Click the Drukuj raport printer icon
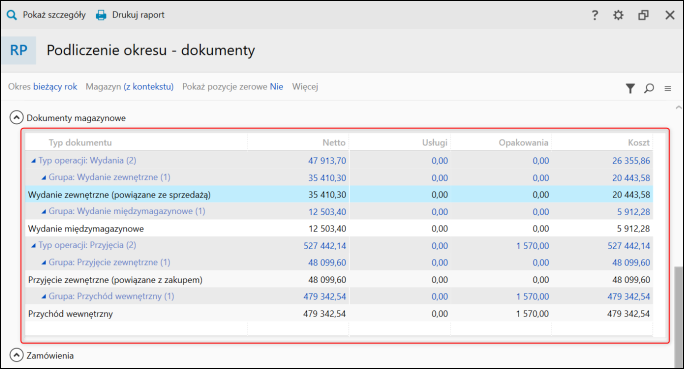The height and width of the screenshot is (369, 684). click(x=101, y=15)
